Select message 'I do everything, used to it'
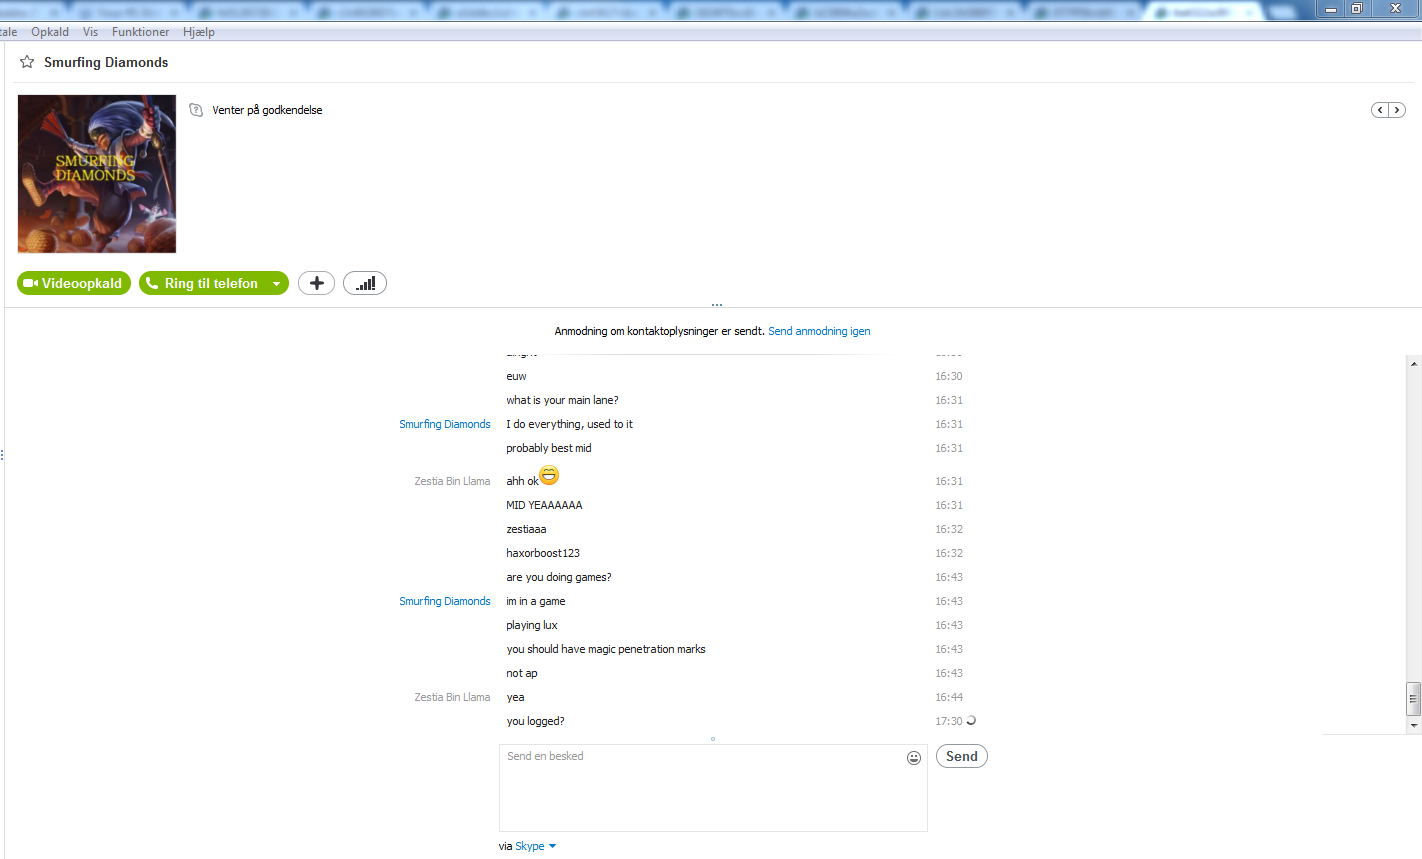 [x=569, y=424]
